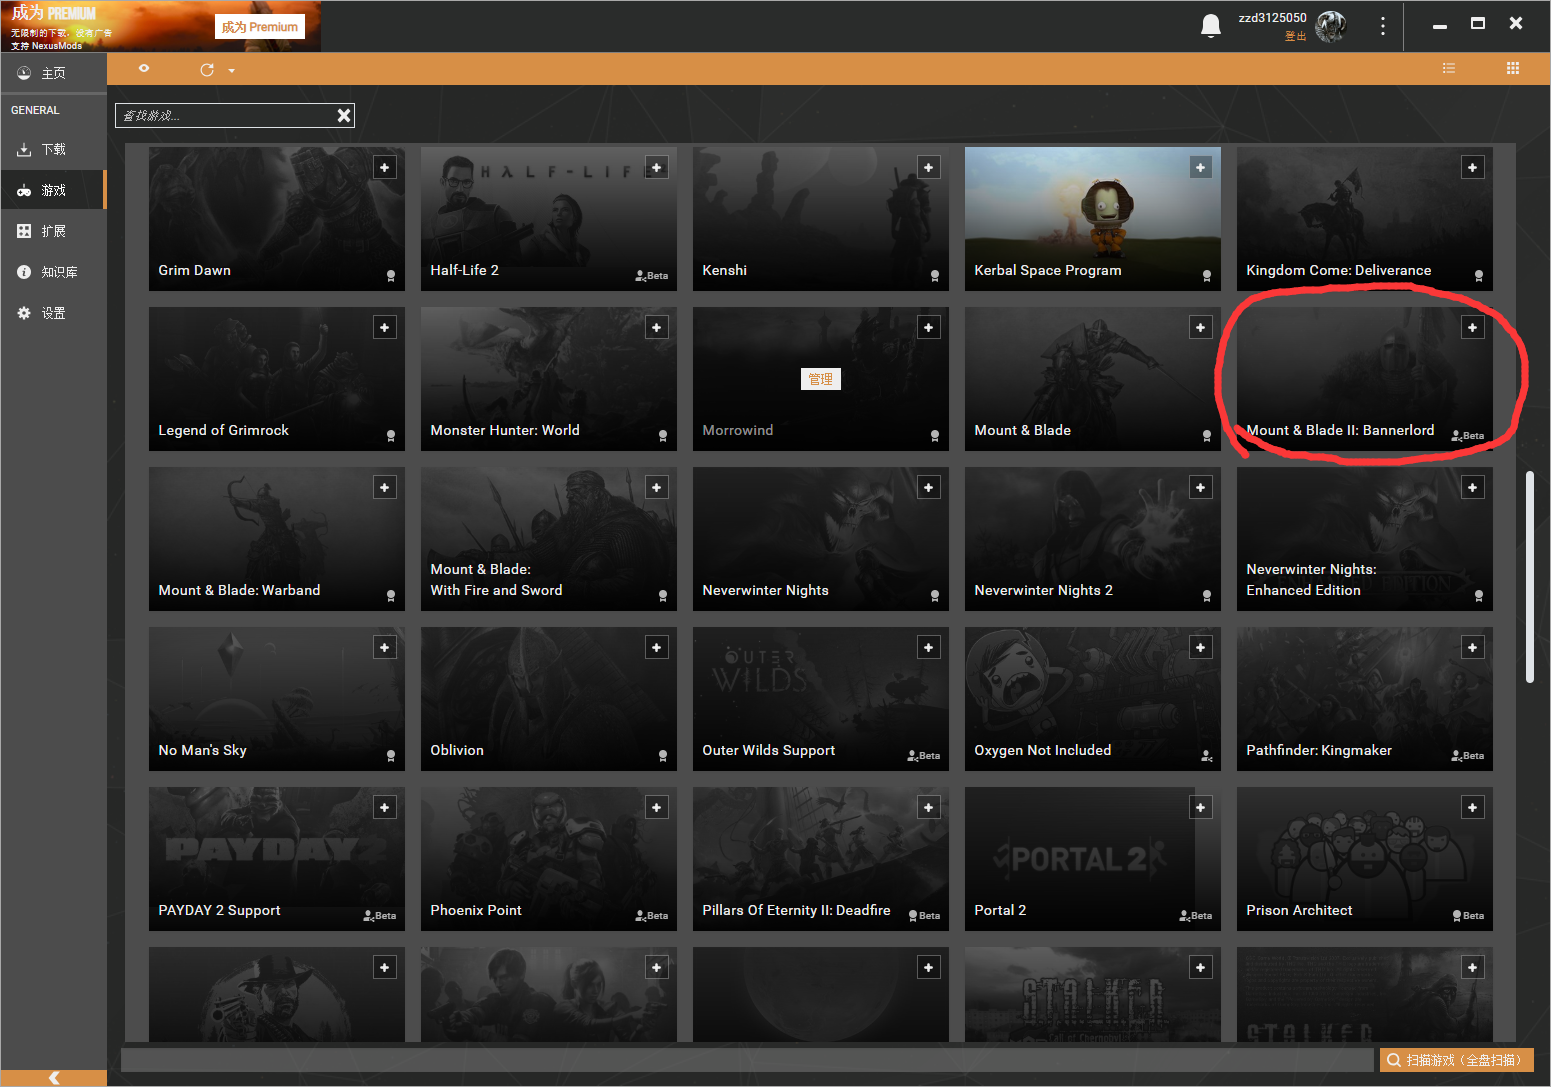Click the plus icon on Pathfinder: Kingmaker

pos(1473,648)
